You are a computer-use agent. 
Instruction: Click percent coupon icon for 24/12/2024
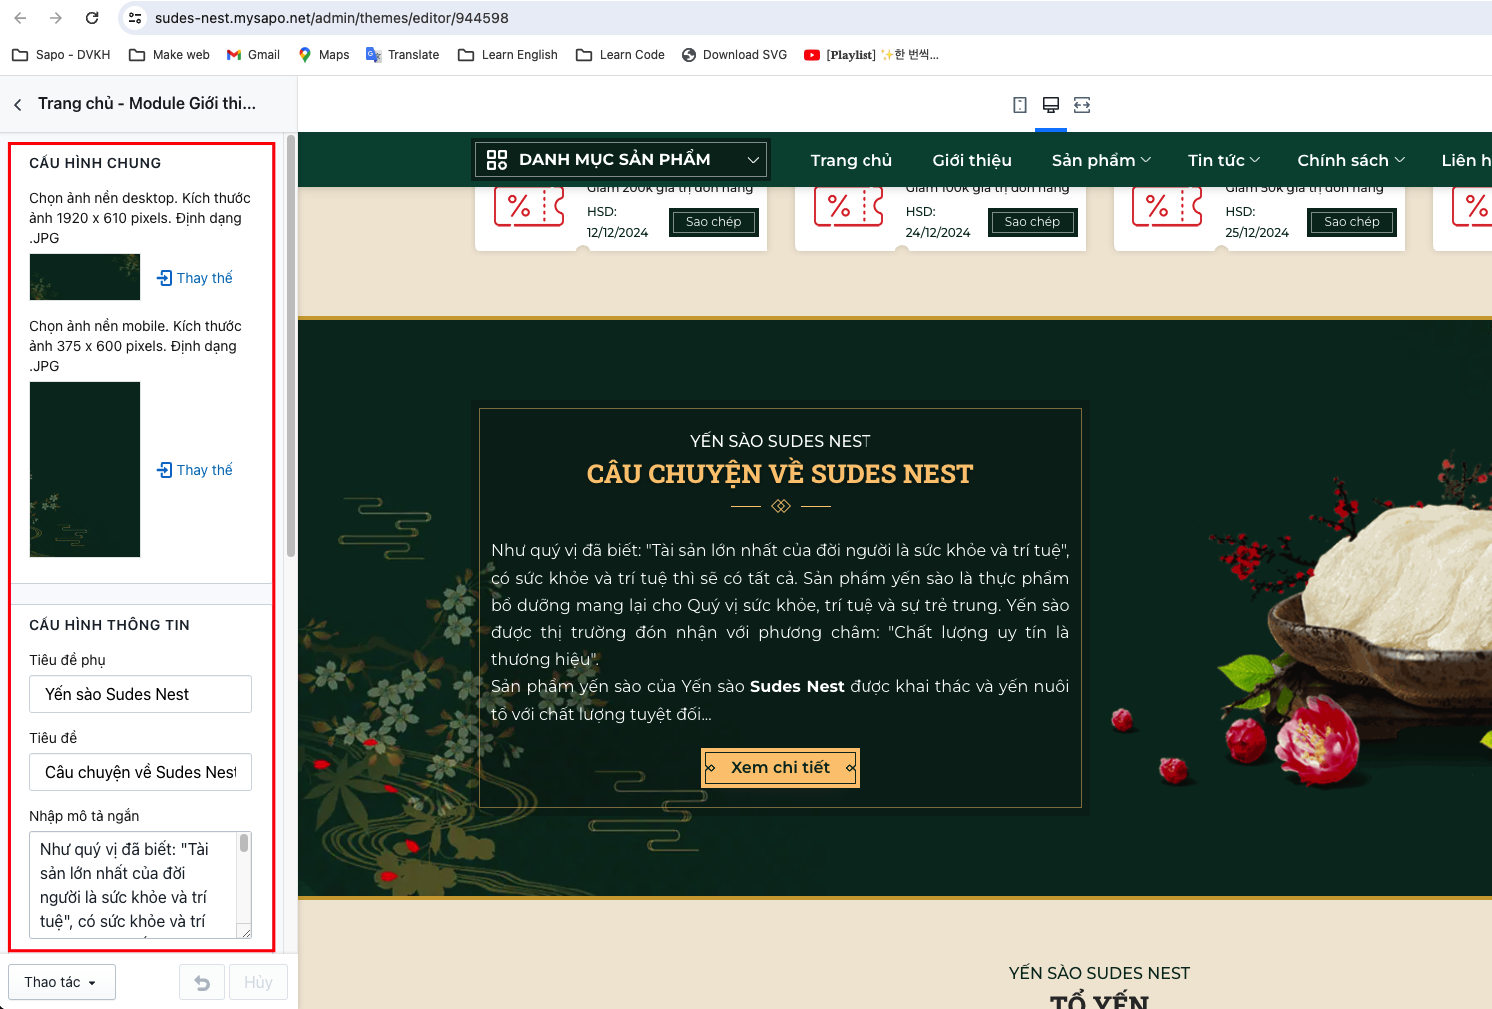point(848,207)
